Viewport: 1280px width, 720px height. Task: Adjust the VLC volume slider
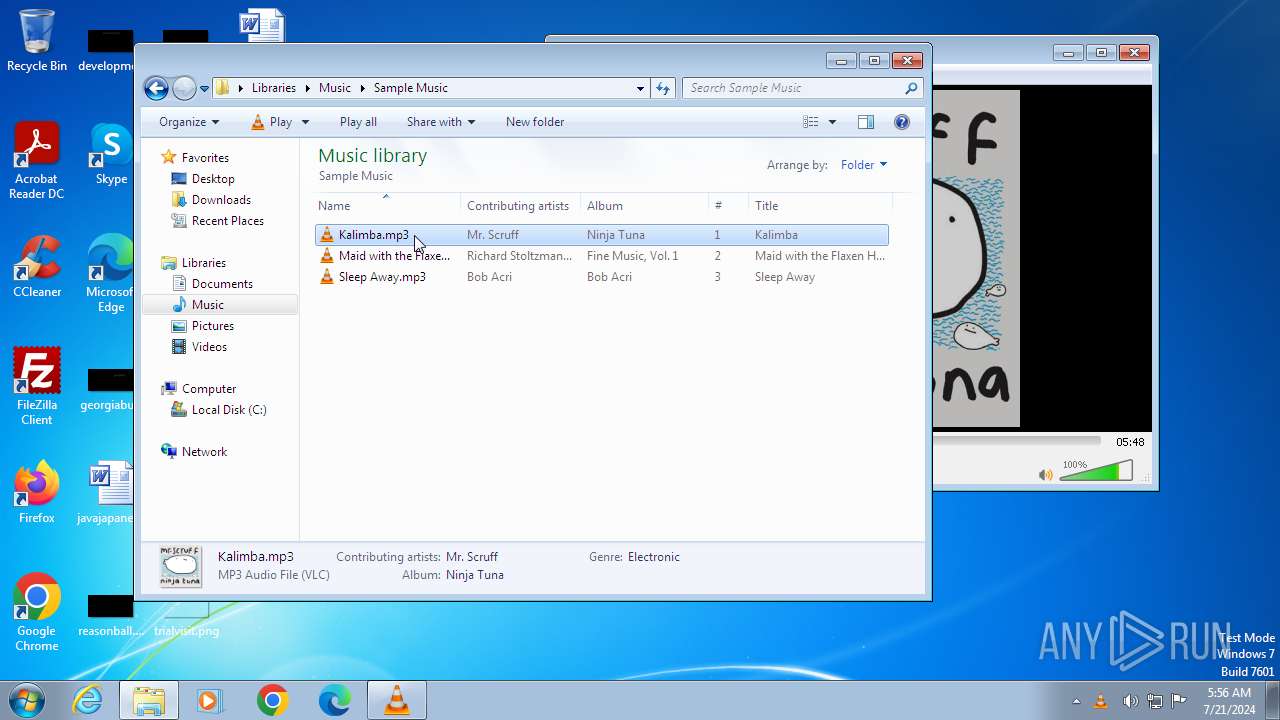click(x=1096, y=471)
